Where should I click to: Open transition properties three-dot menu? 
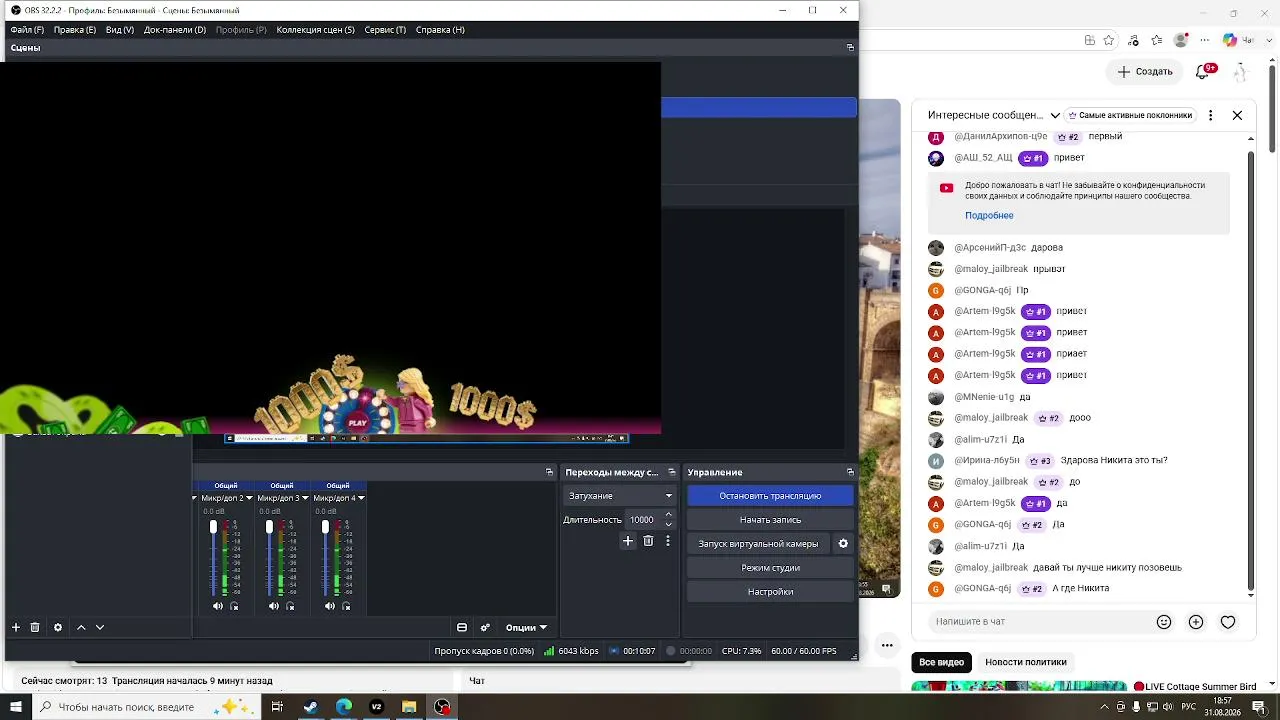[668, 541]
